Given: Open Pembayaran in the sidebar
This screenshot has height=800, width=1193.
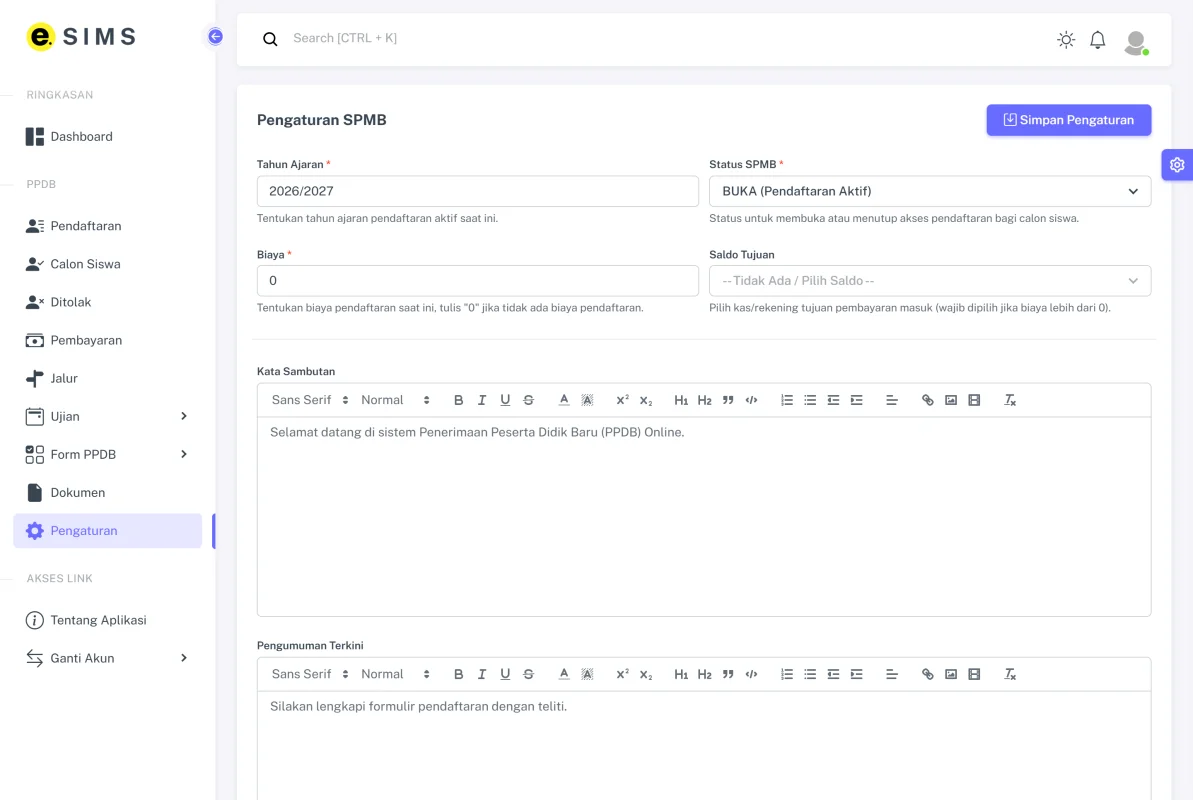Looking at the screenshot, I should (107, 340).
